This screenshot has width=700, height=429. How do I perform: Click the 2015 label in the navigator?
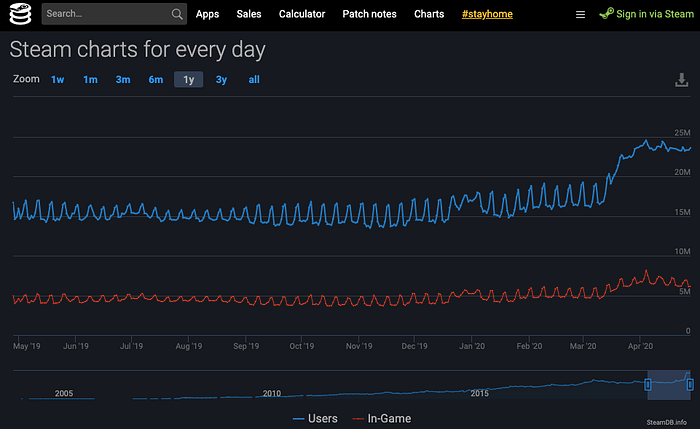(x=479, y=393)
